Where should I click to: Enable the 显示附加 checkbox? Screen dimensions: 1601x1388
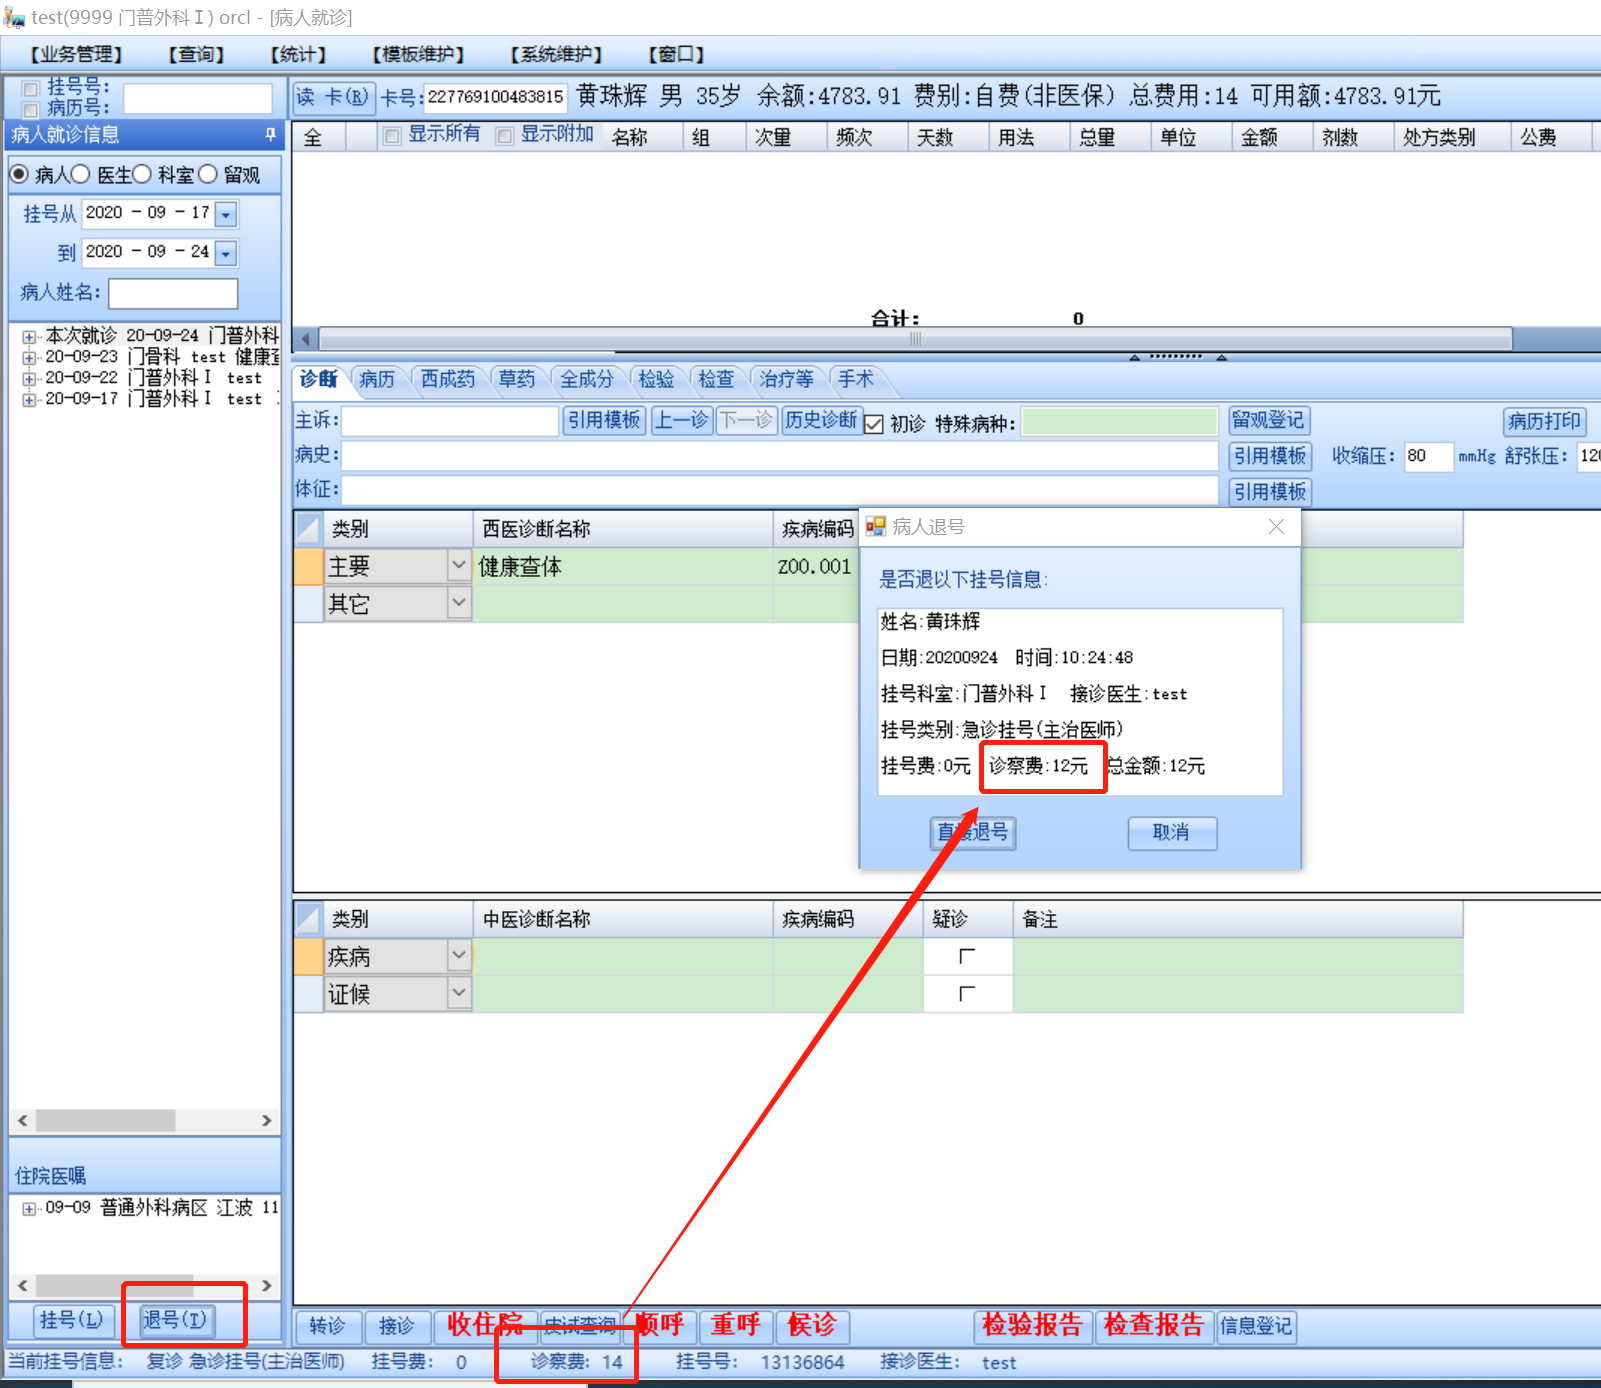(x=505, y=136)
